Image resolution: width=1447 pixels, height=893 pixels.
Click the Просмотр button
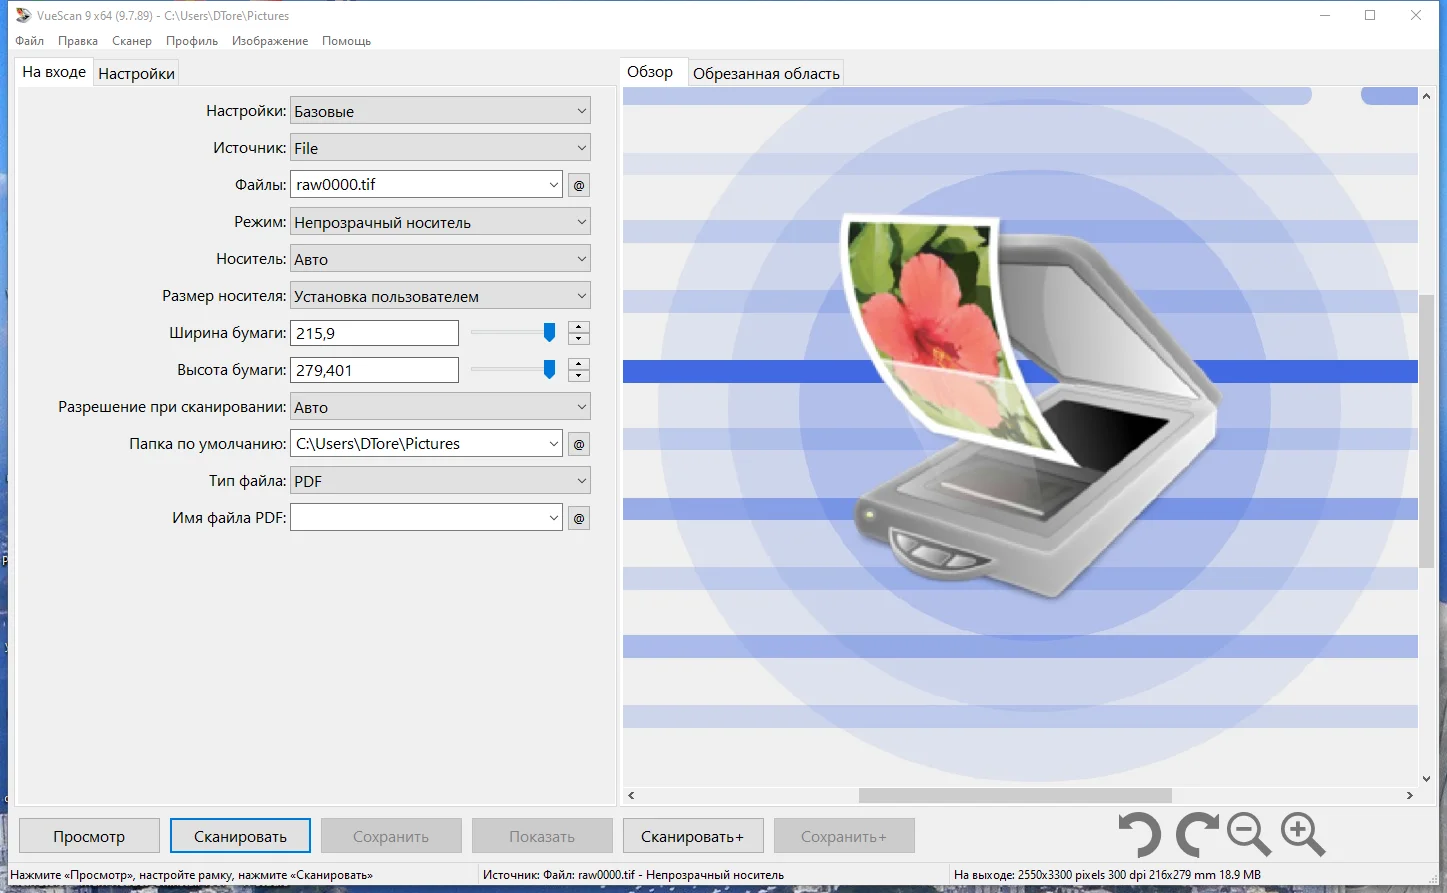pos(89,836)
